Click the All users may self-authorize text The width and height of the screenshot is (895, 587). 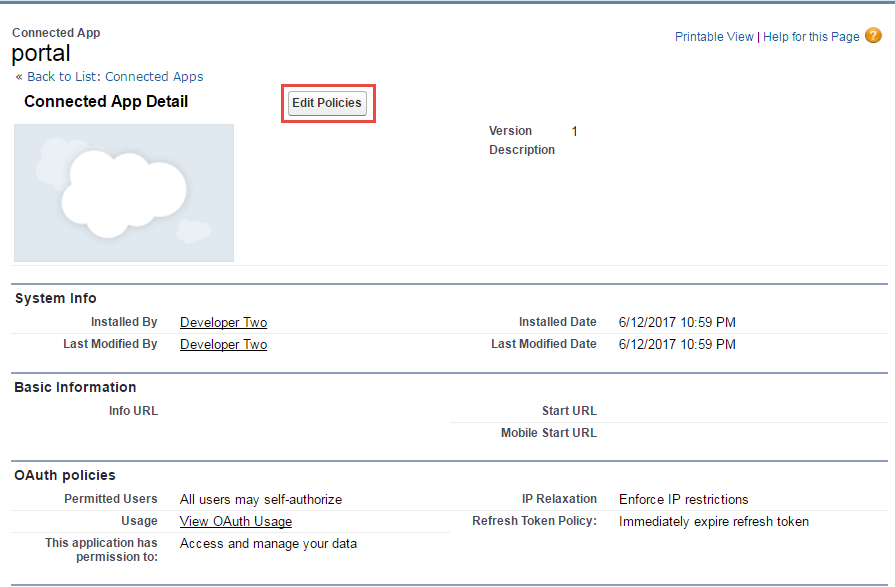pyautogui.click(x=261, y=500)
